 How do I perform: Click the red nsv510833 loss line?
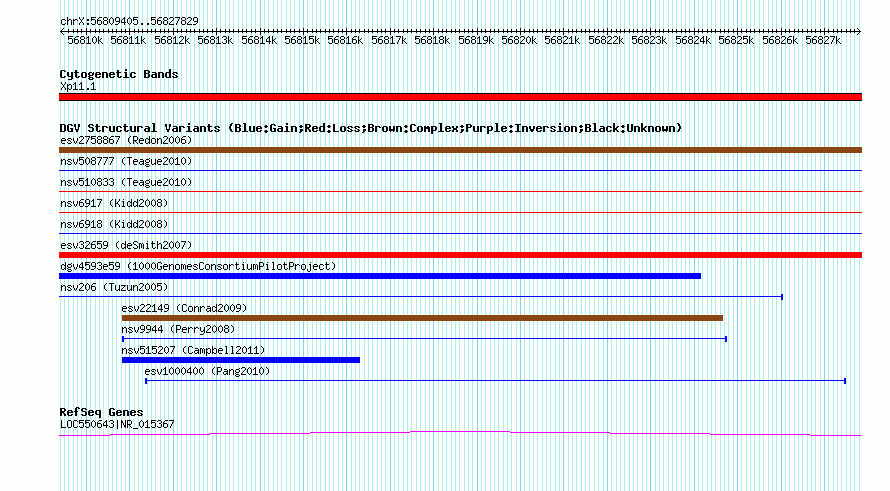460,191
